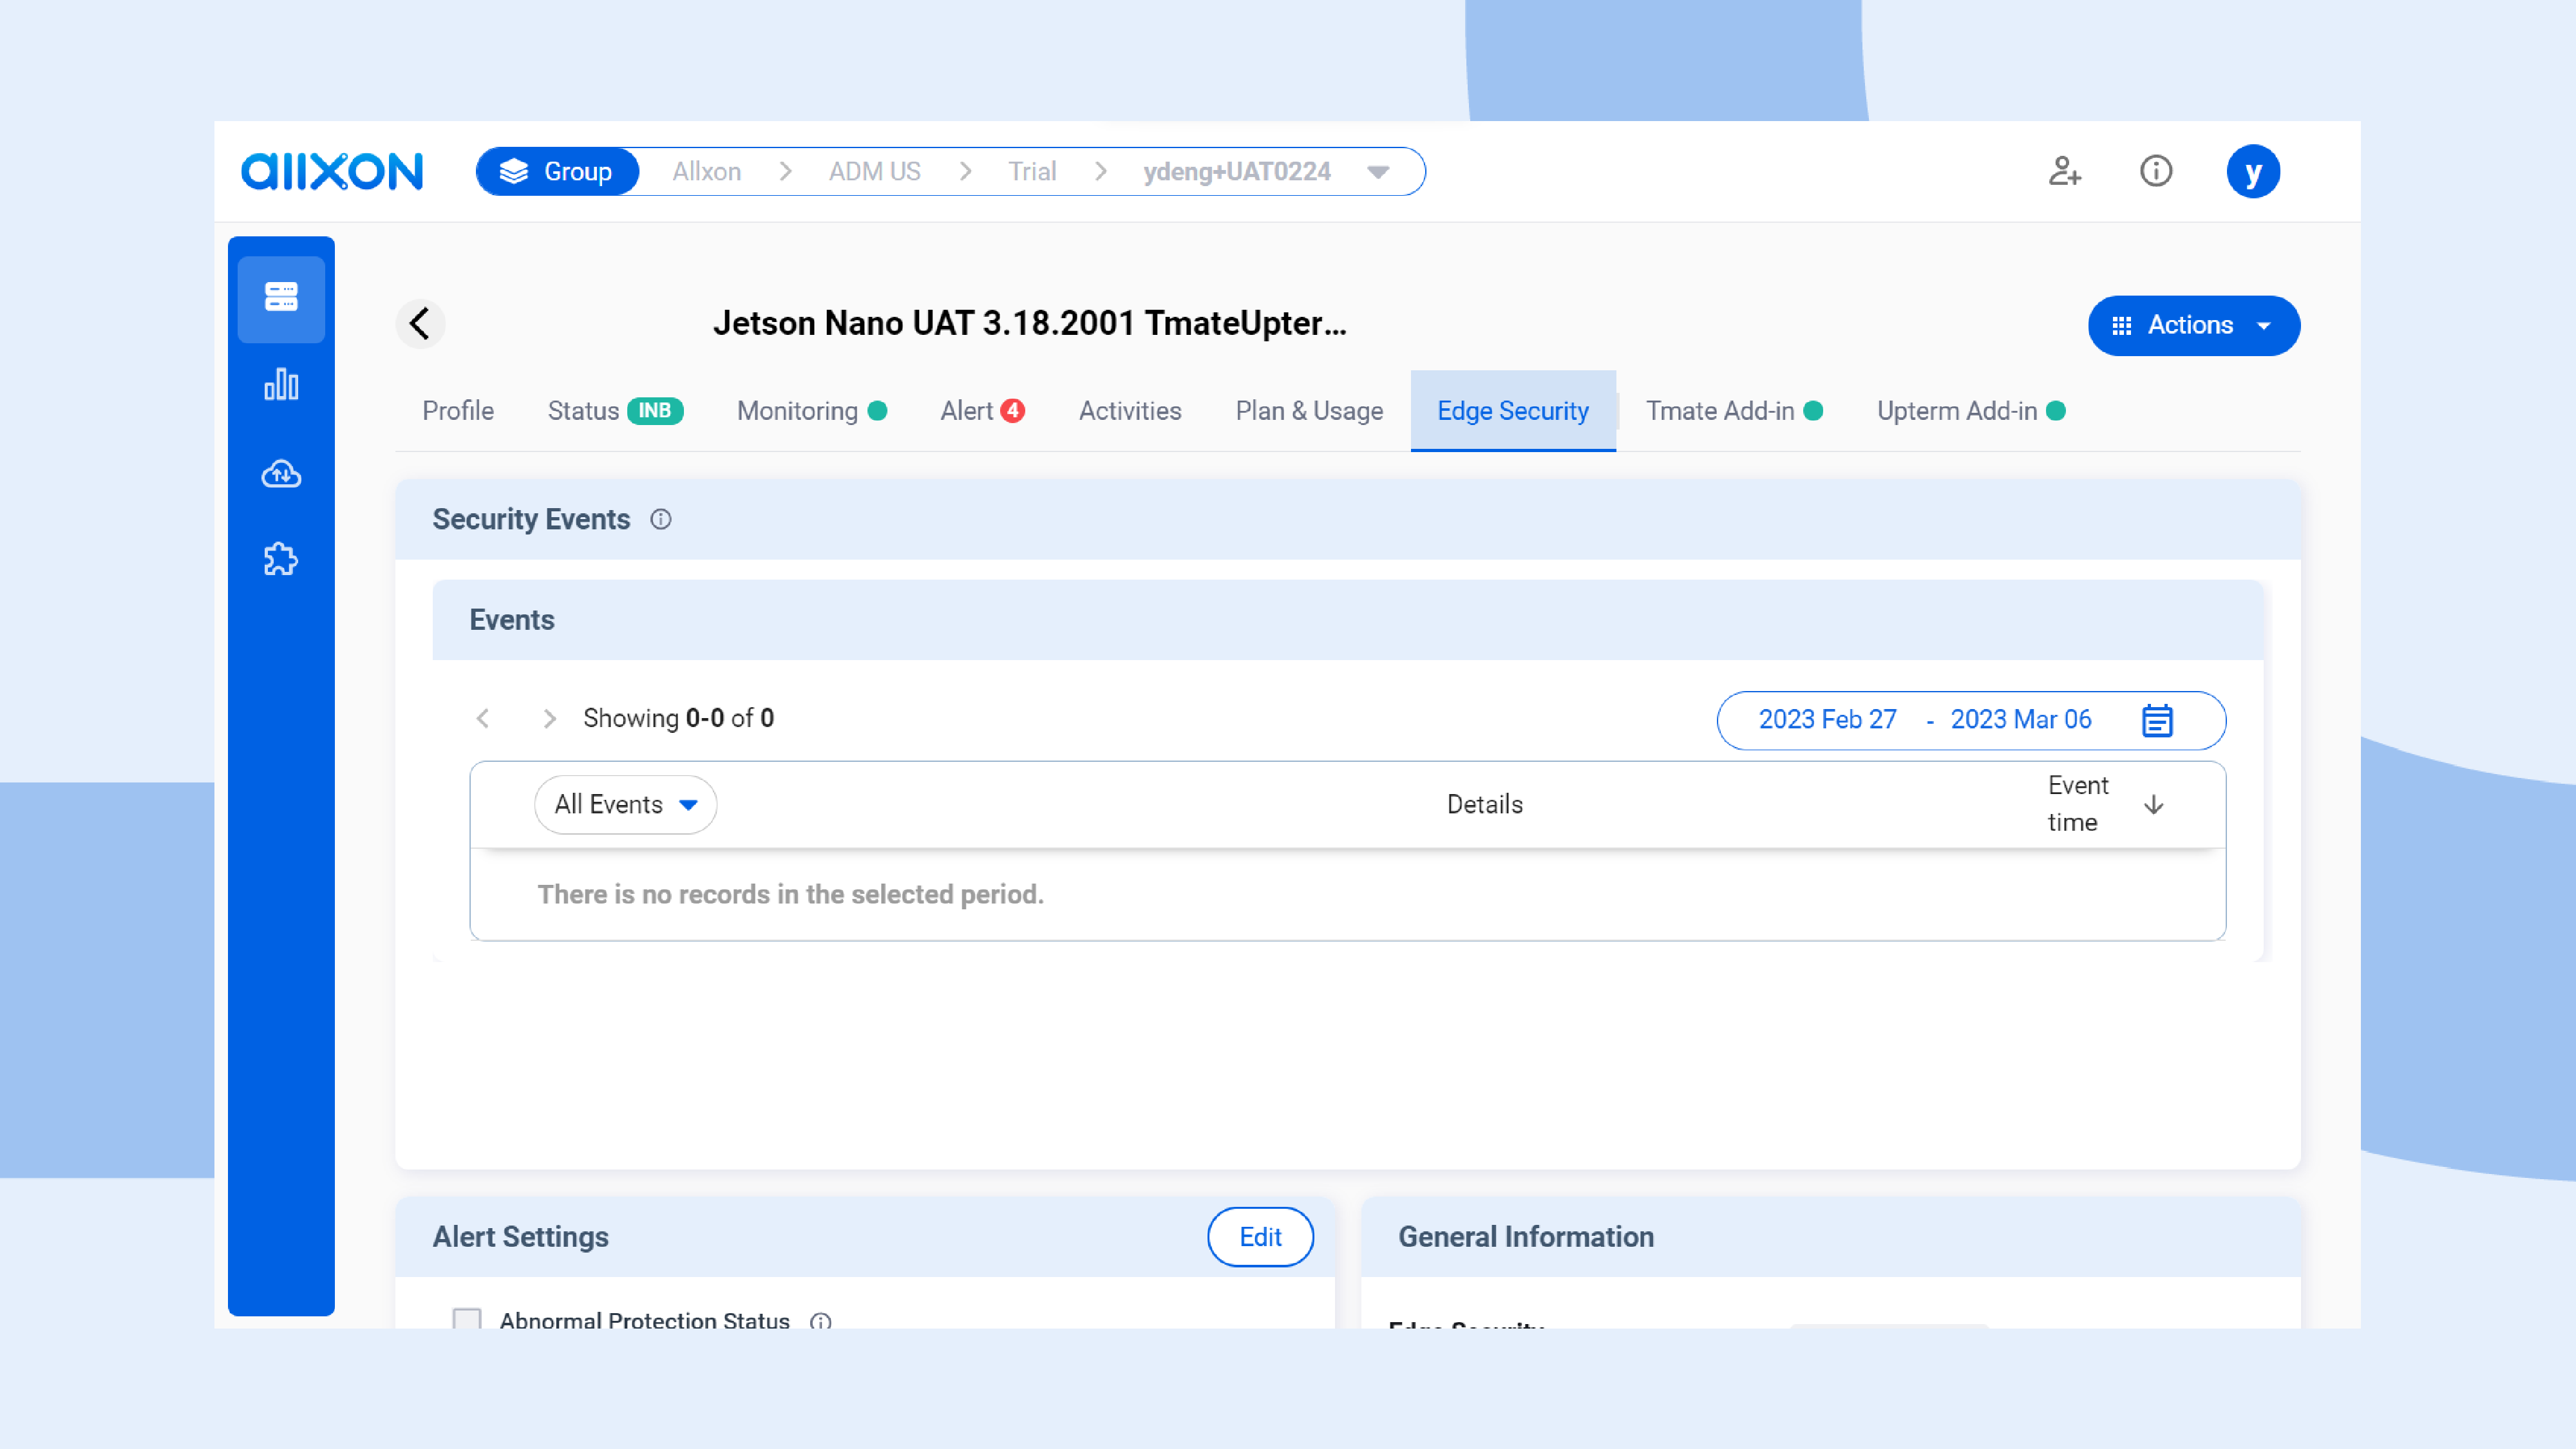Click the information icon in top bar
Viewport: 2576px width, 1449px height.
click(2155, 171)
